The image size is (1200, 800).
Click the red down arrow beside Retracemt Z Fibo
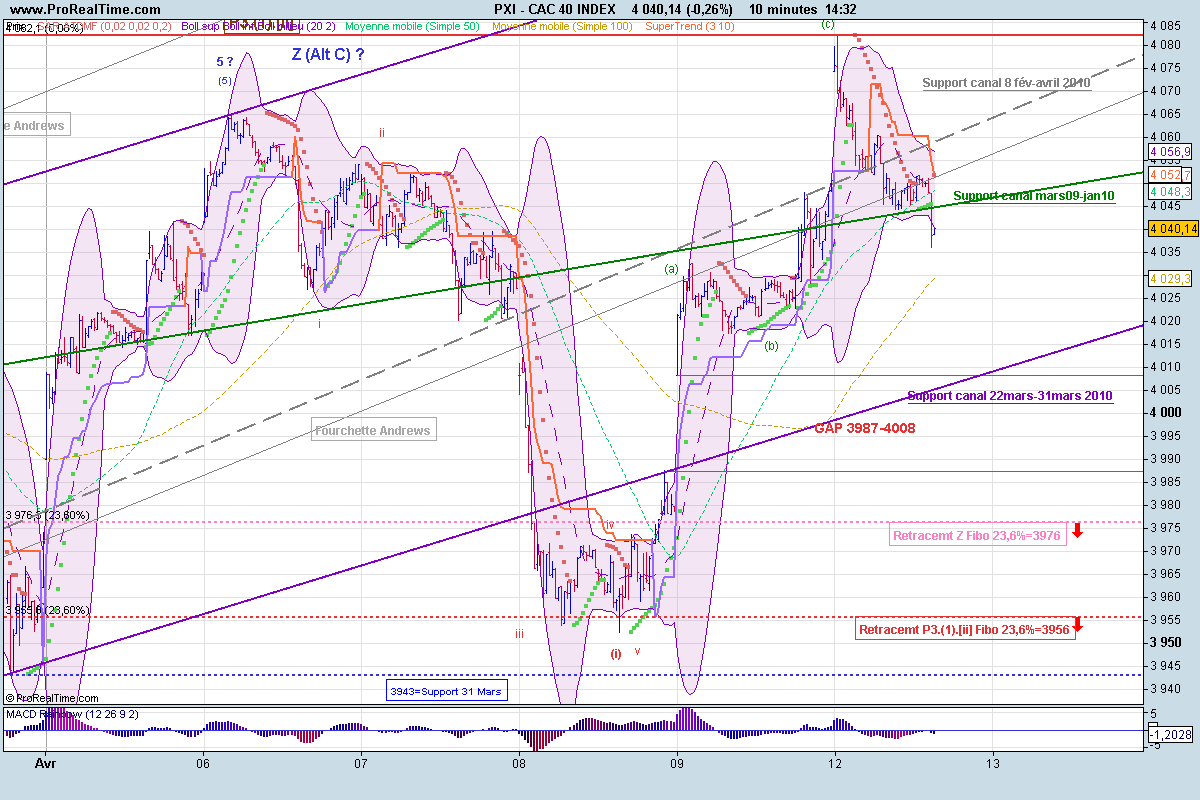pos(1077,530)
